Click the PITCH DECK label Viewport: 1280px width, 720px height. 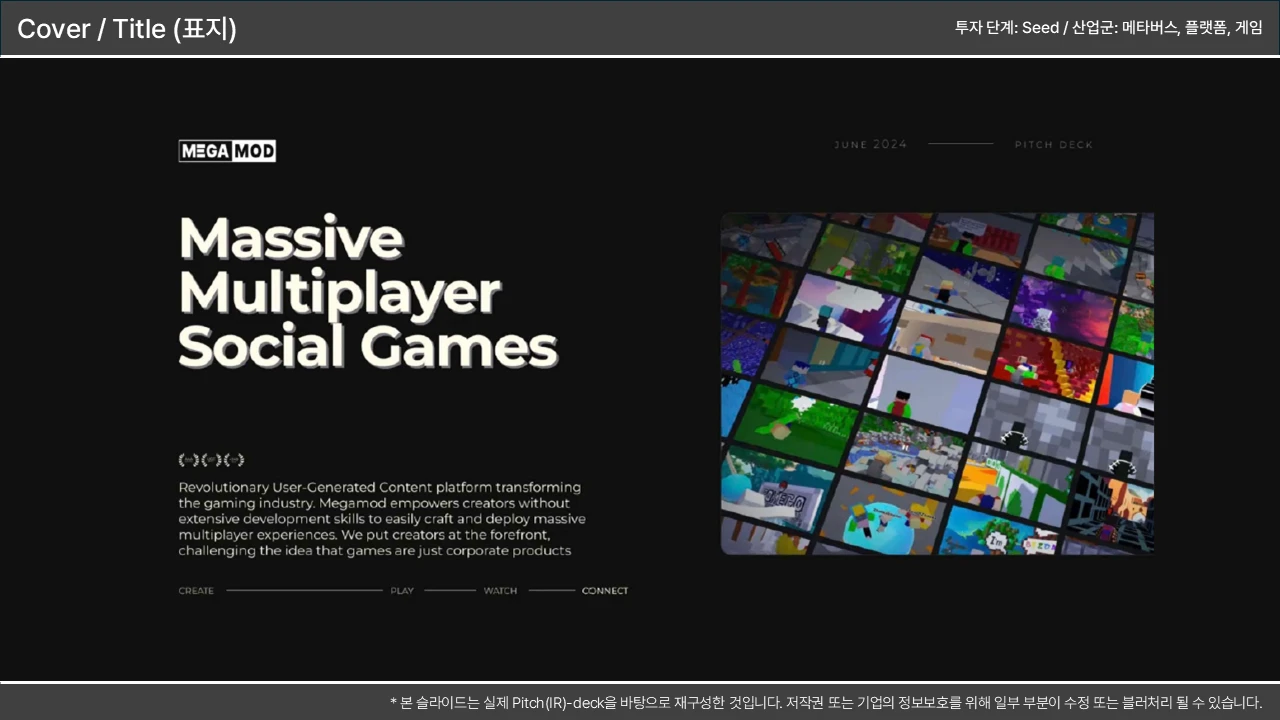pos(1054,145)
